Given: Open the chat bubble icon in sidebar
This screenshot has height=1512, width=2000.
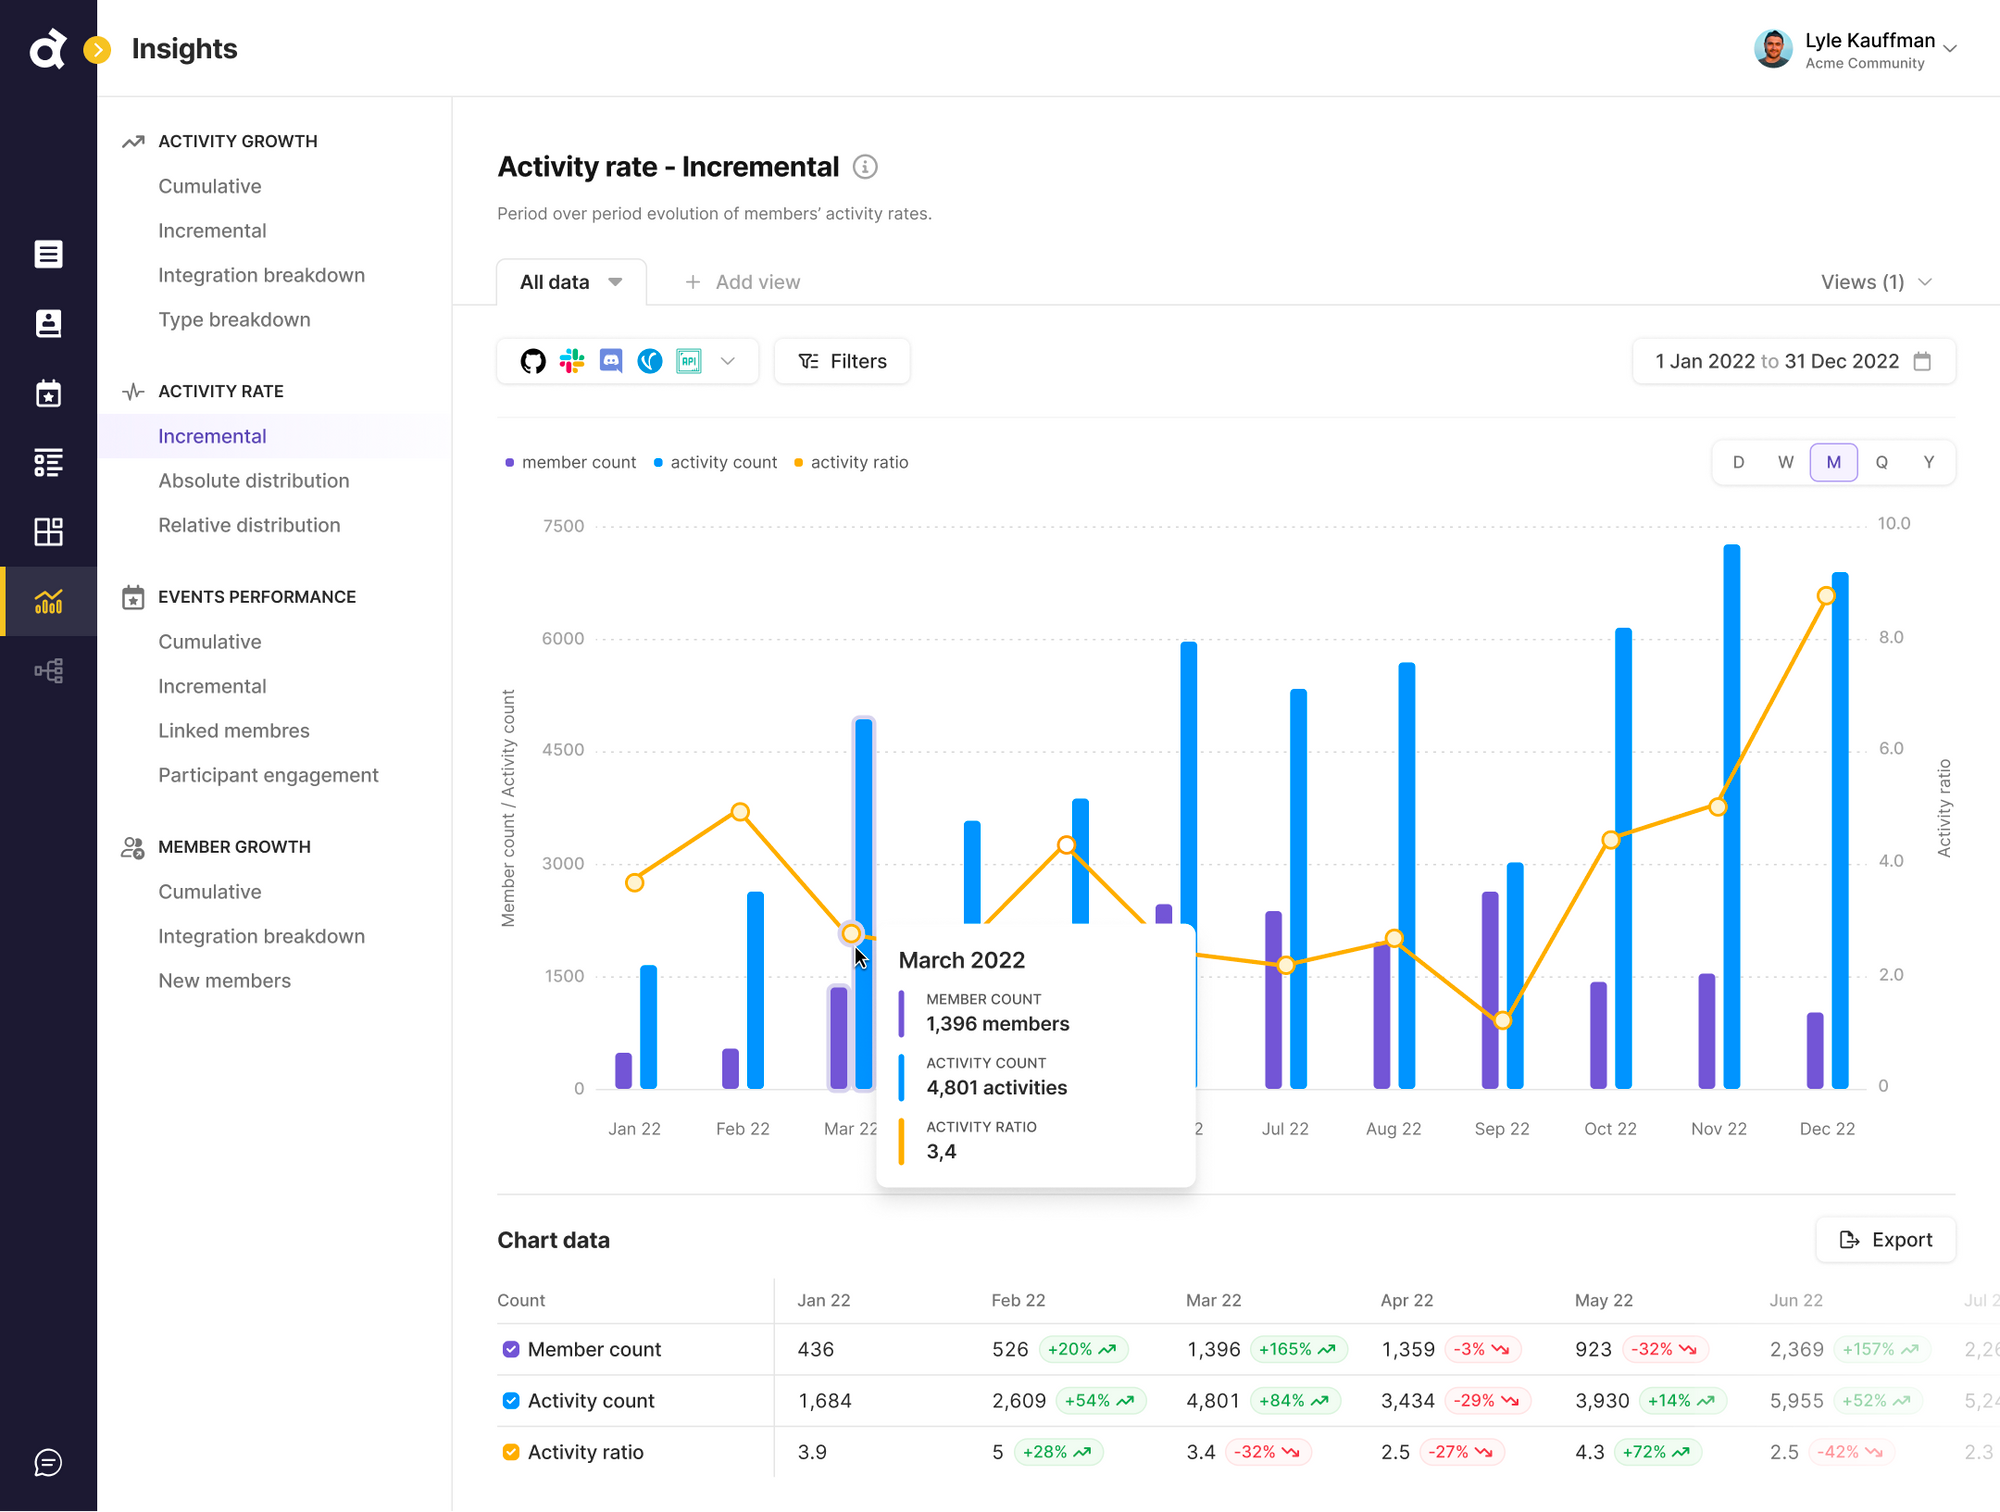Looking at the screenshot, I should tap(48, 1462).
